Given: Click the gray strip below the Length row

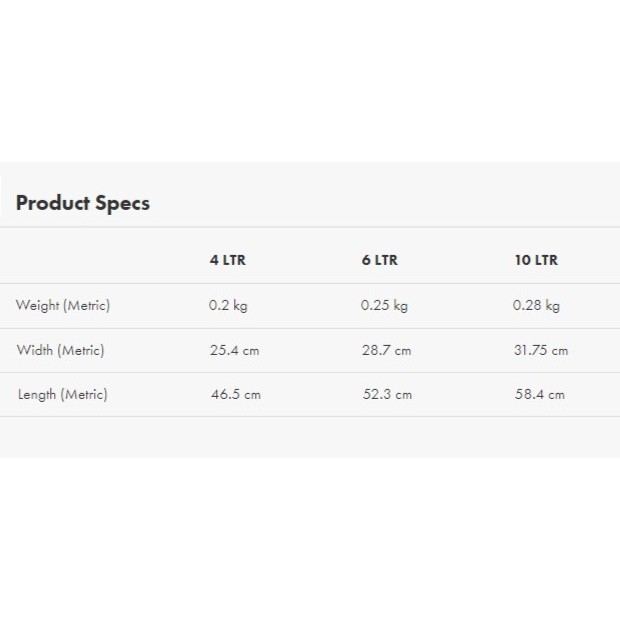Looking at the screenshot, I should pyautogui.click(x=310, y=437).
